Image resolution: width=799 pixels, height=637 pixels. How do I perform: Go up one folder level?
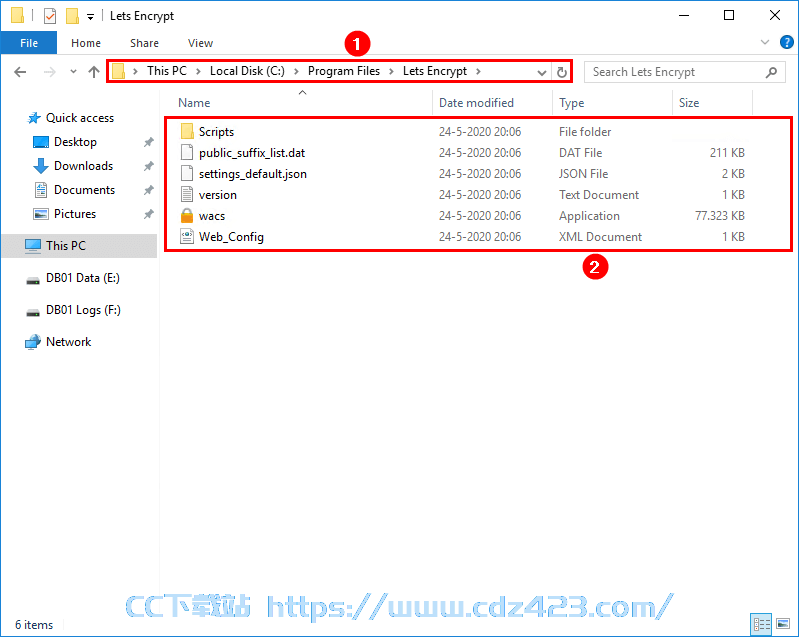pos(94,72)
